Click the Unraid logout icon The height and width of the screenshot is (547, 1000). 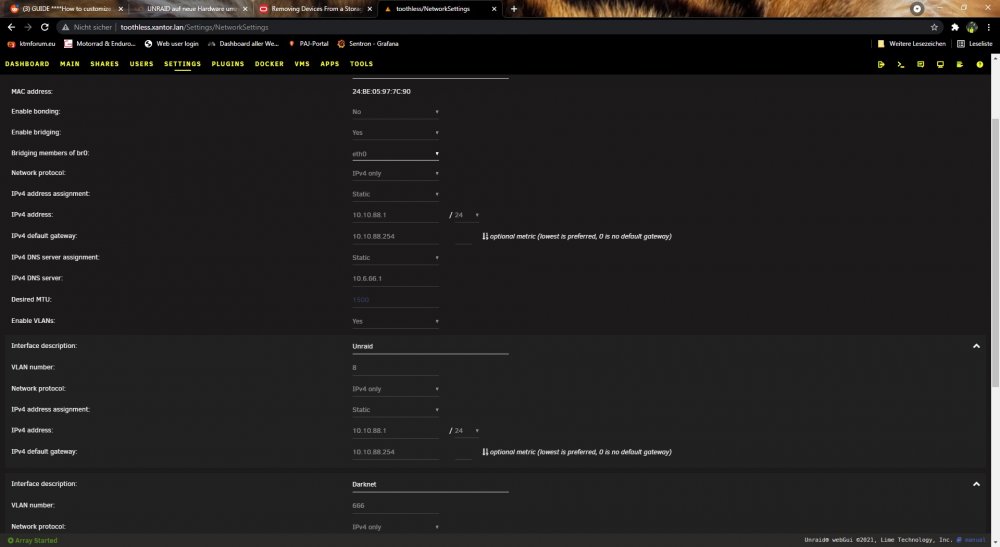click(x=881, y=64)
